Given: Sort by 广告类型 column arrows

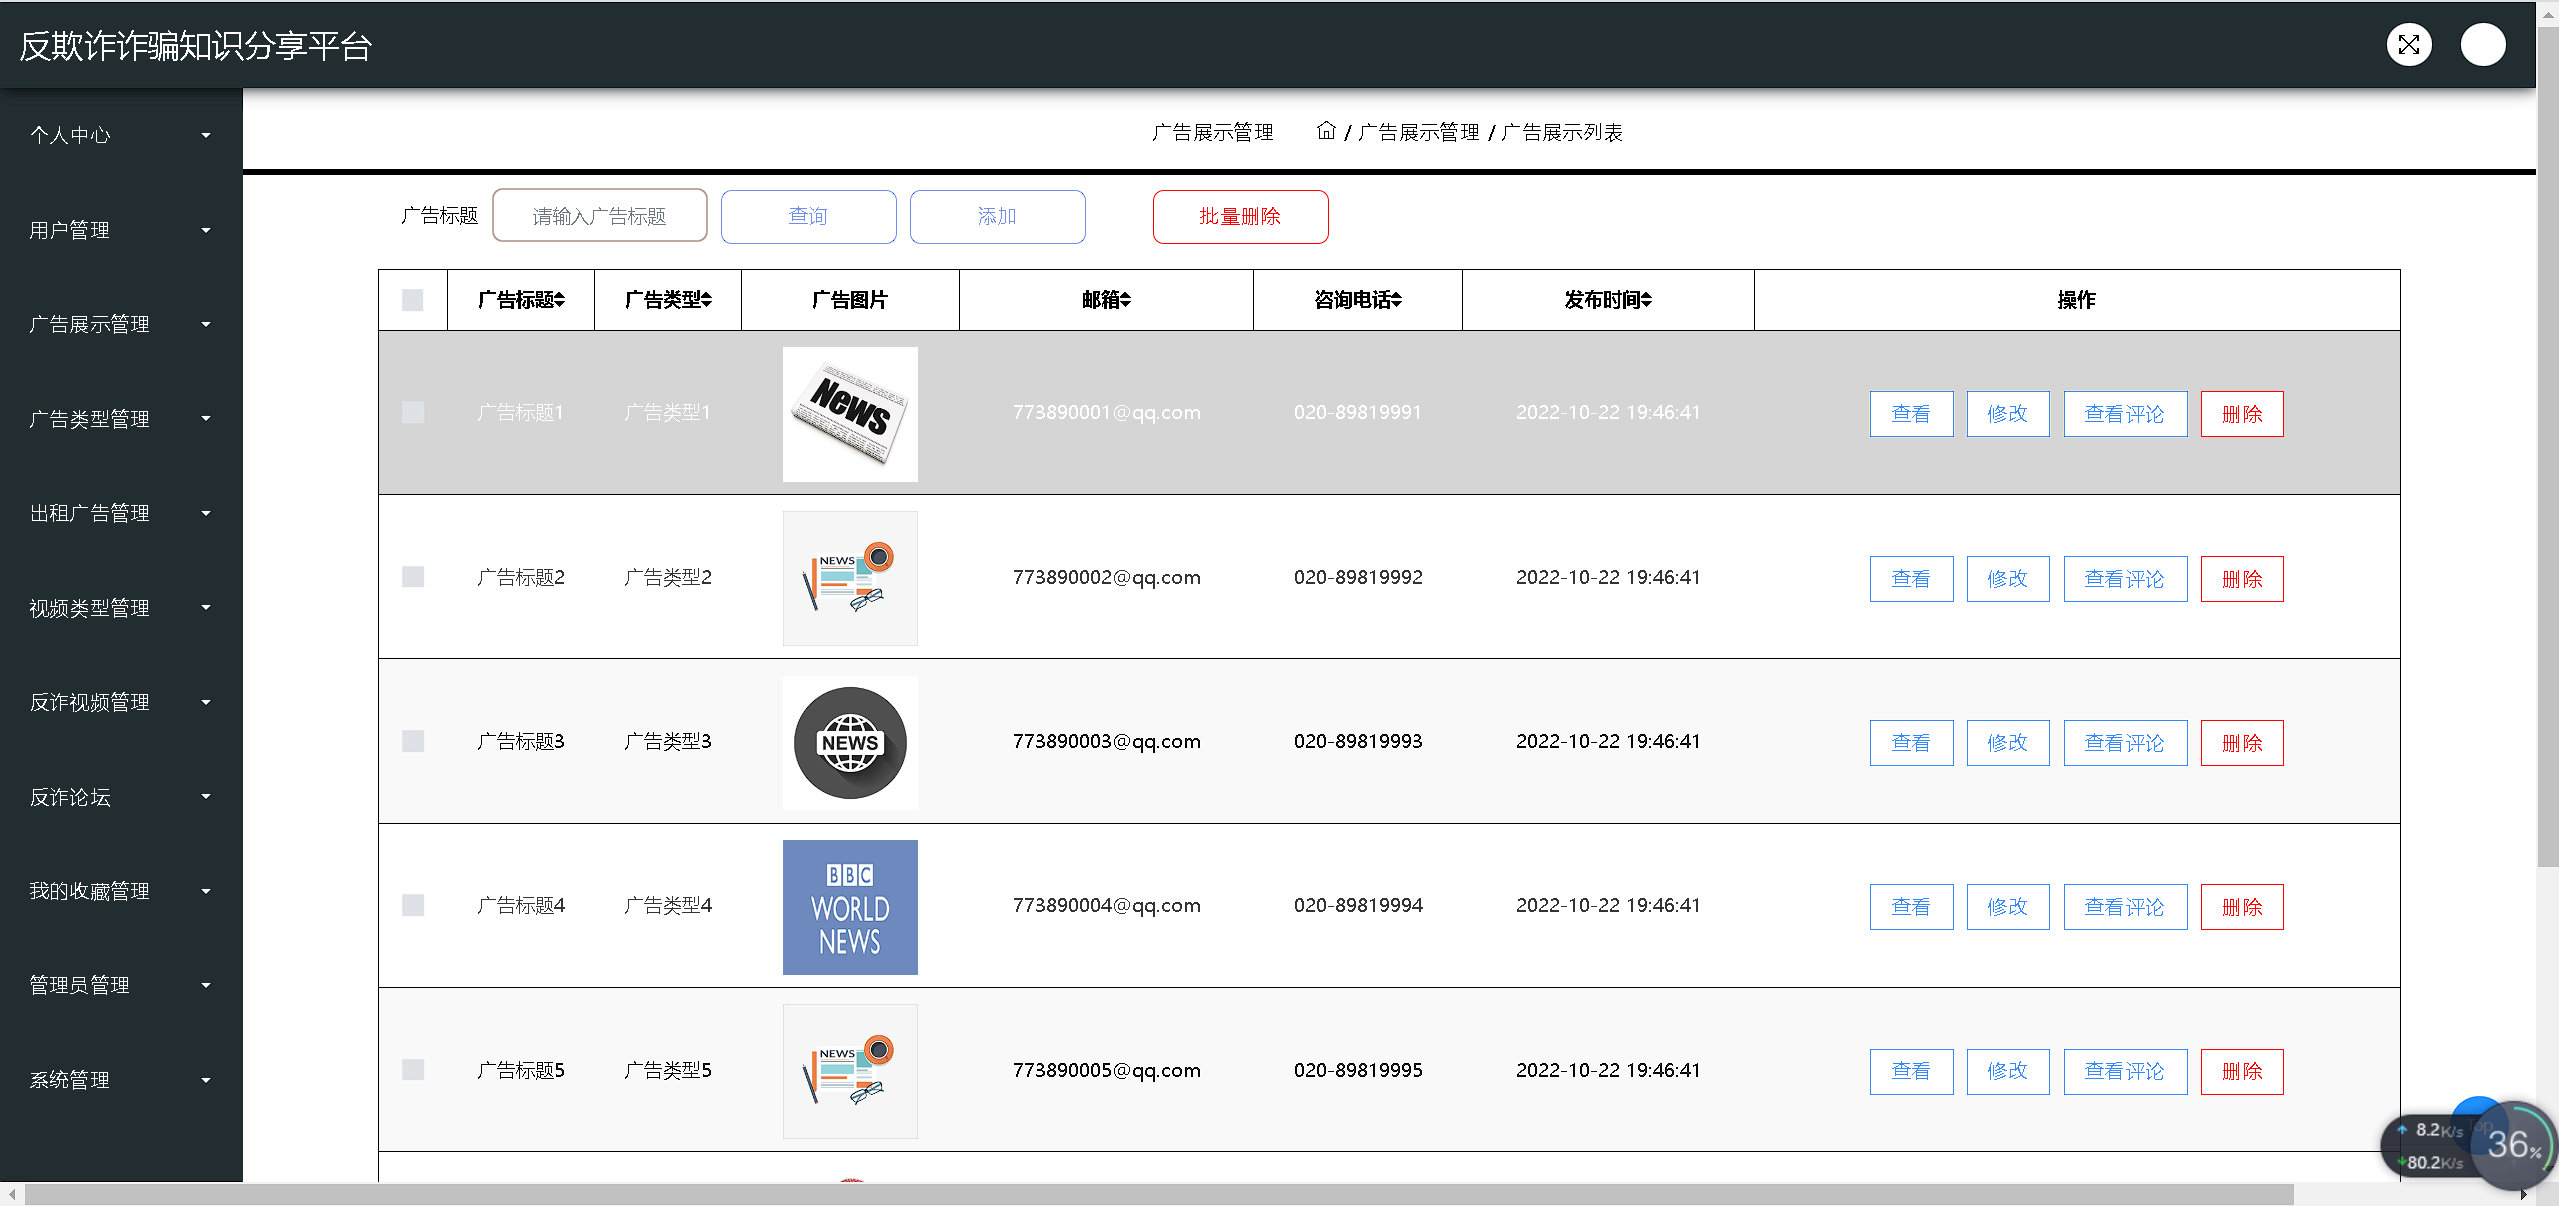Looking at the screenshot, I should coord(707,300).
